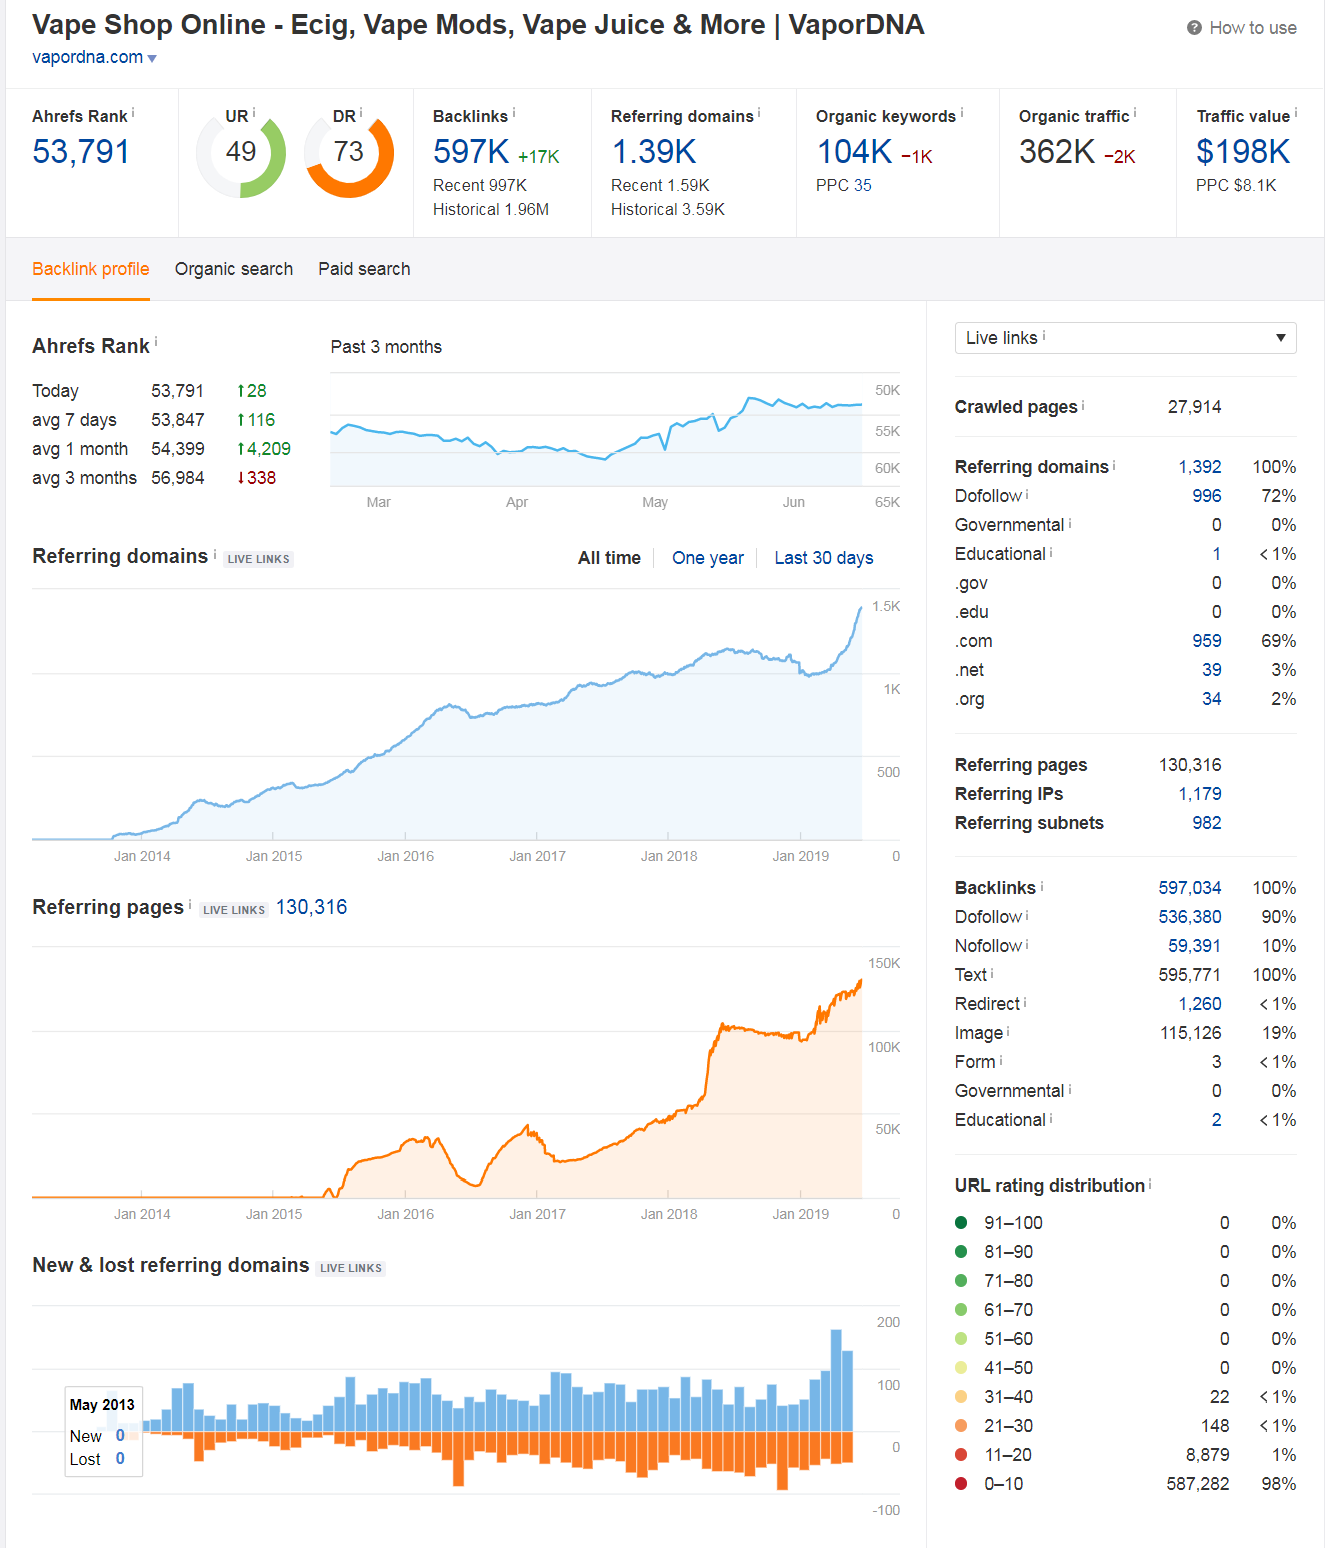Switch referring domains chart to One year
Viewport: 1344px width, 1548px height.
[x=708, y=558]
